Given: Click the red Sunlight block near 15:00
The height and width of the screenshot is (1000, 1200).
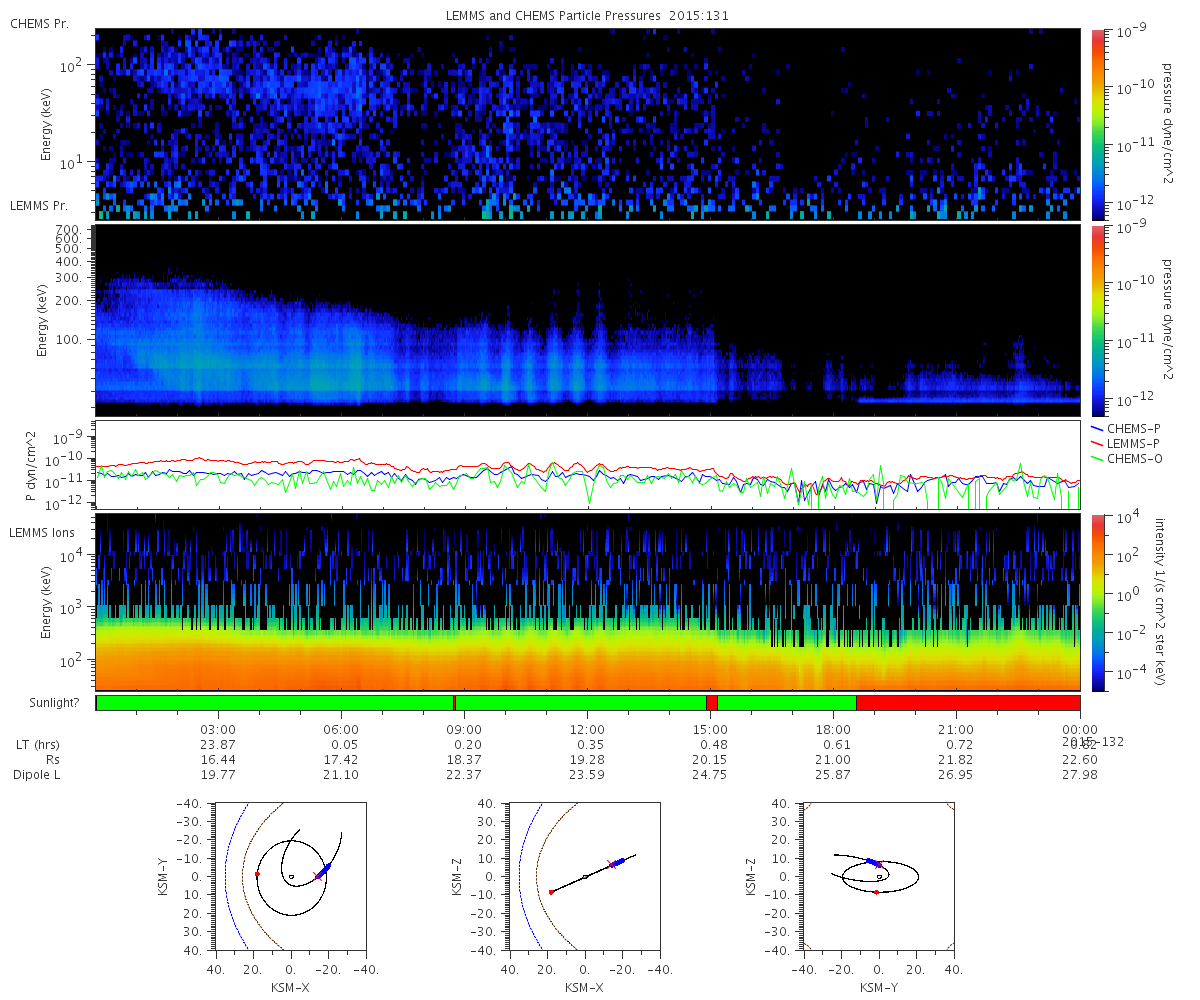Looking at the screenshot, I should tap(712, 703).
